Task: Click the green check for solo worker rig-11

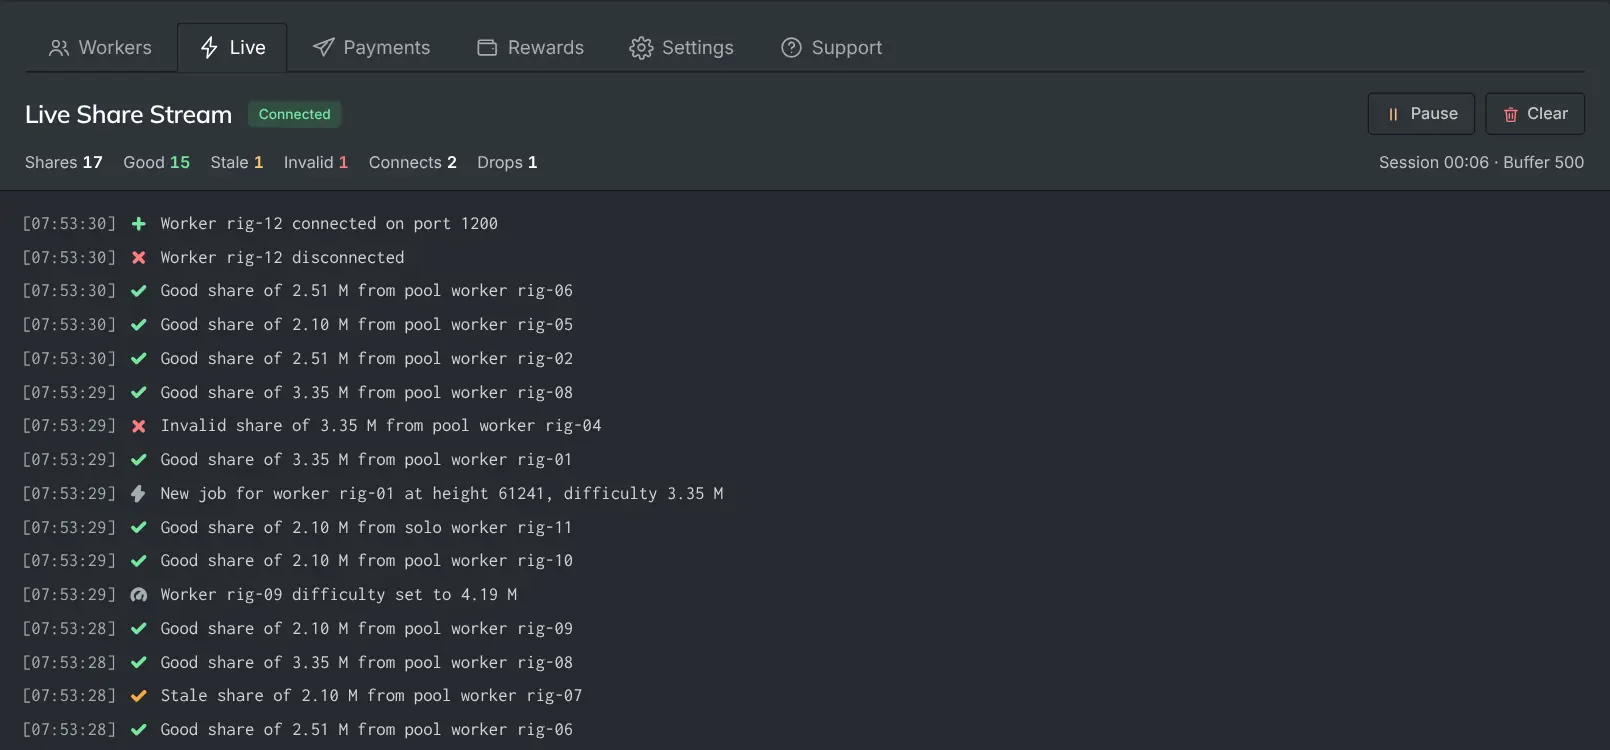Action: 139,528
